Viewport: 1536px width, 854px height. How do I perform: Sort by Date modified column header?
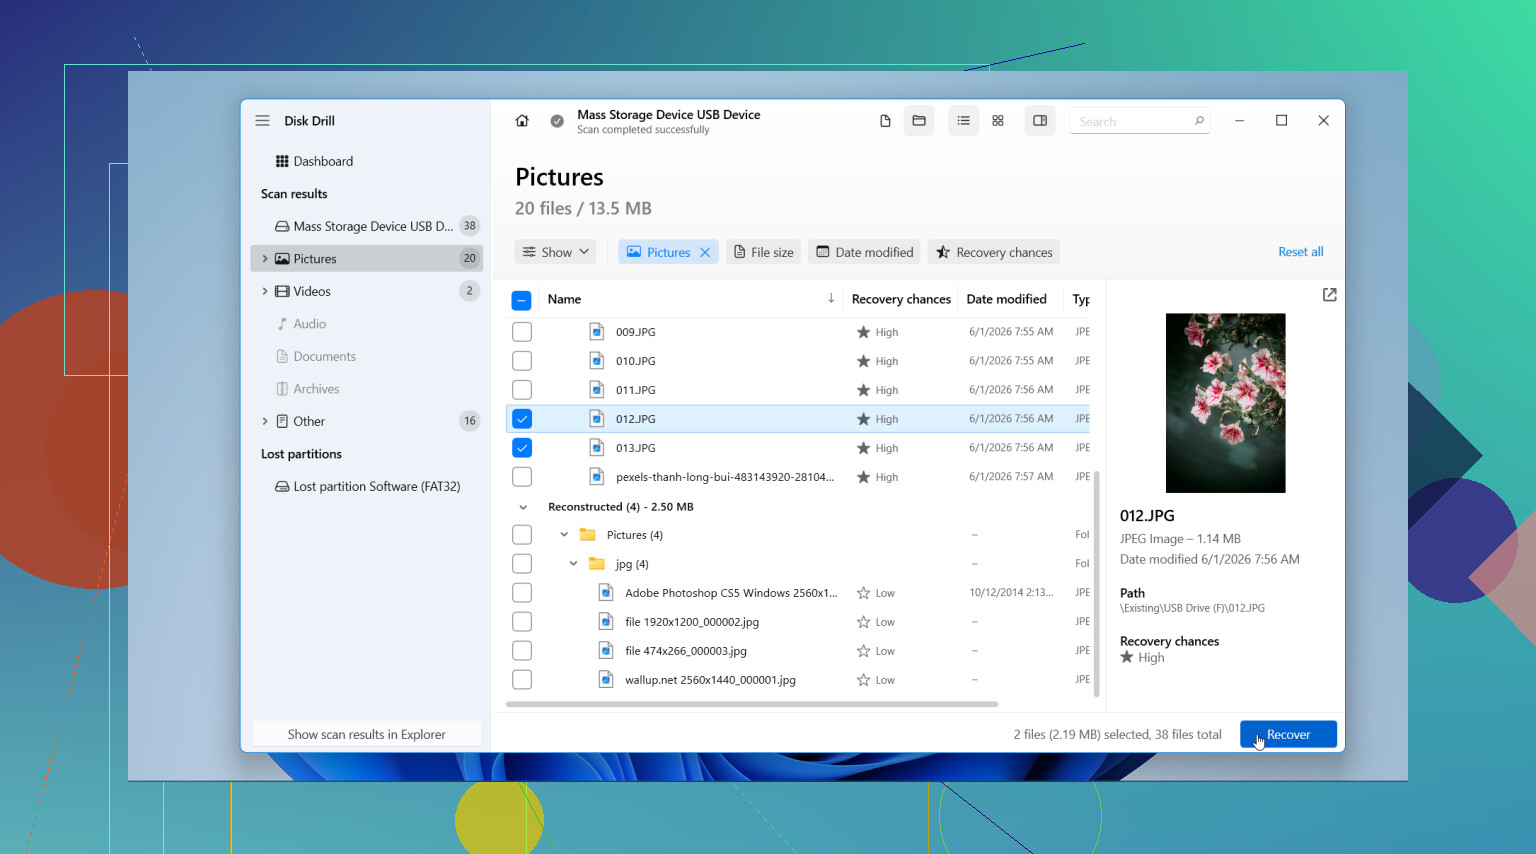1006,299
